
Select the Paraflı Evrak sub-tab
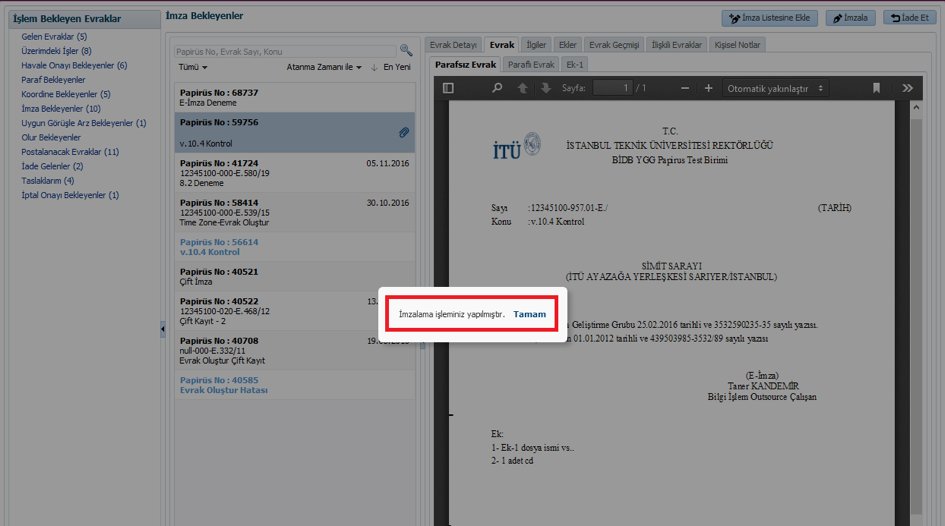(530, 64)
